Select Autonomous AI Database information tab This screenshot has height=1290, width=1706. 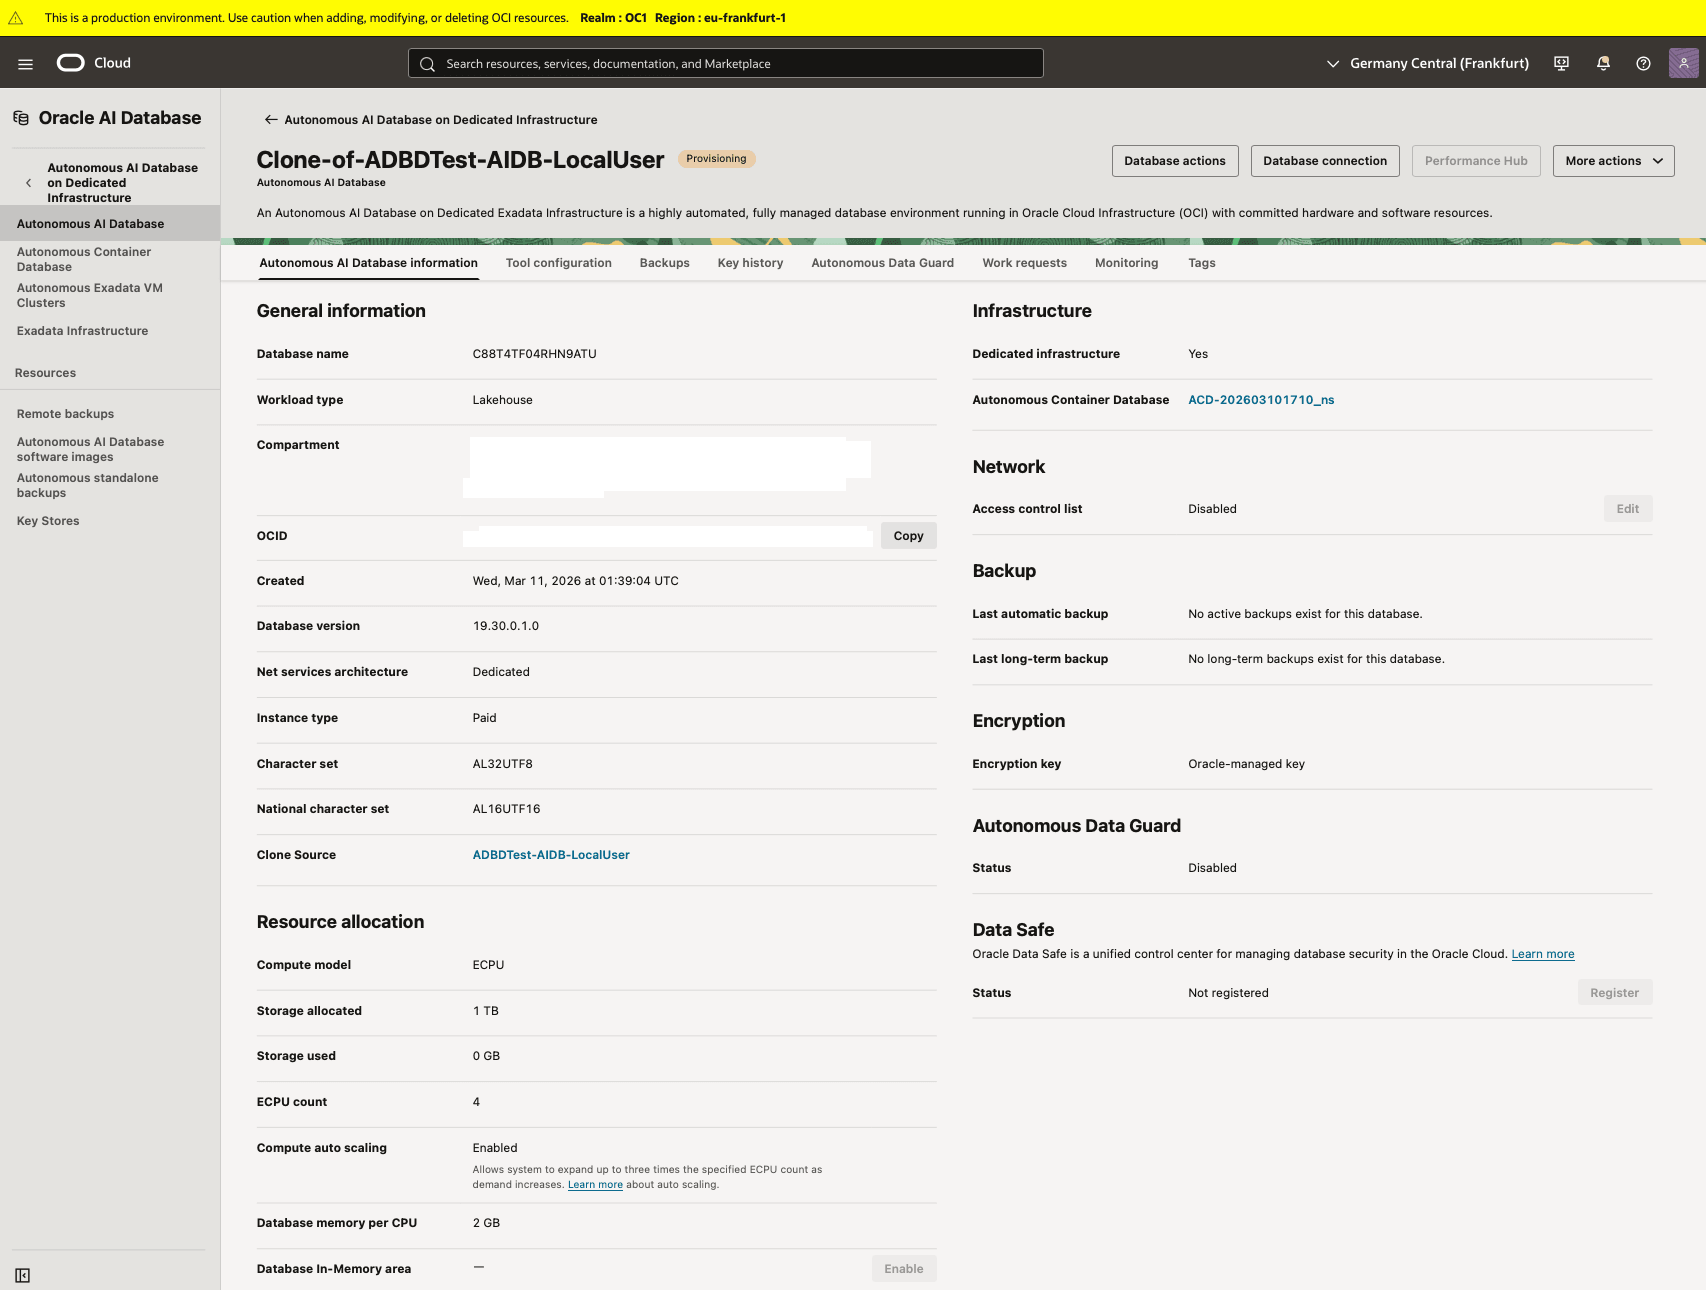pyautogui.click(x=368, y=263)
